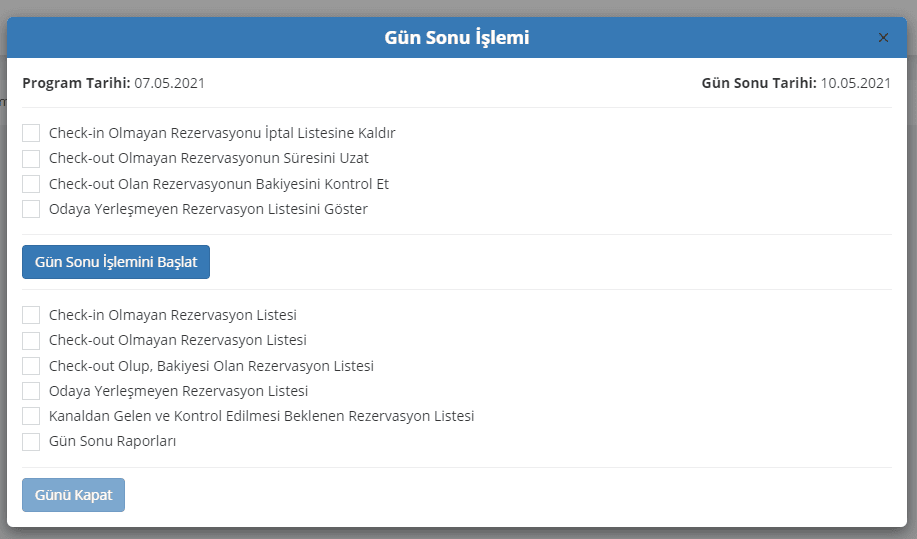Toggle Odaya Yerleşmeyen Rezervasyon Listesini Göster
This screenshot has height=539, width=917.
tap(31, 209)
